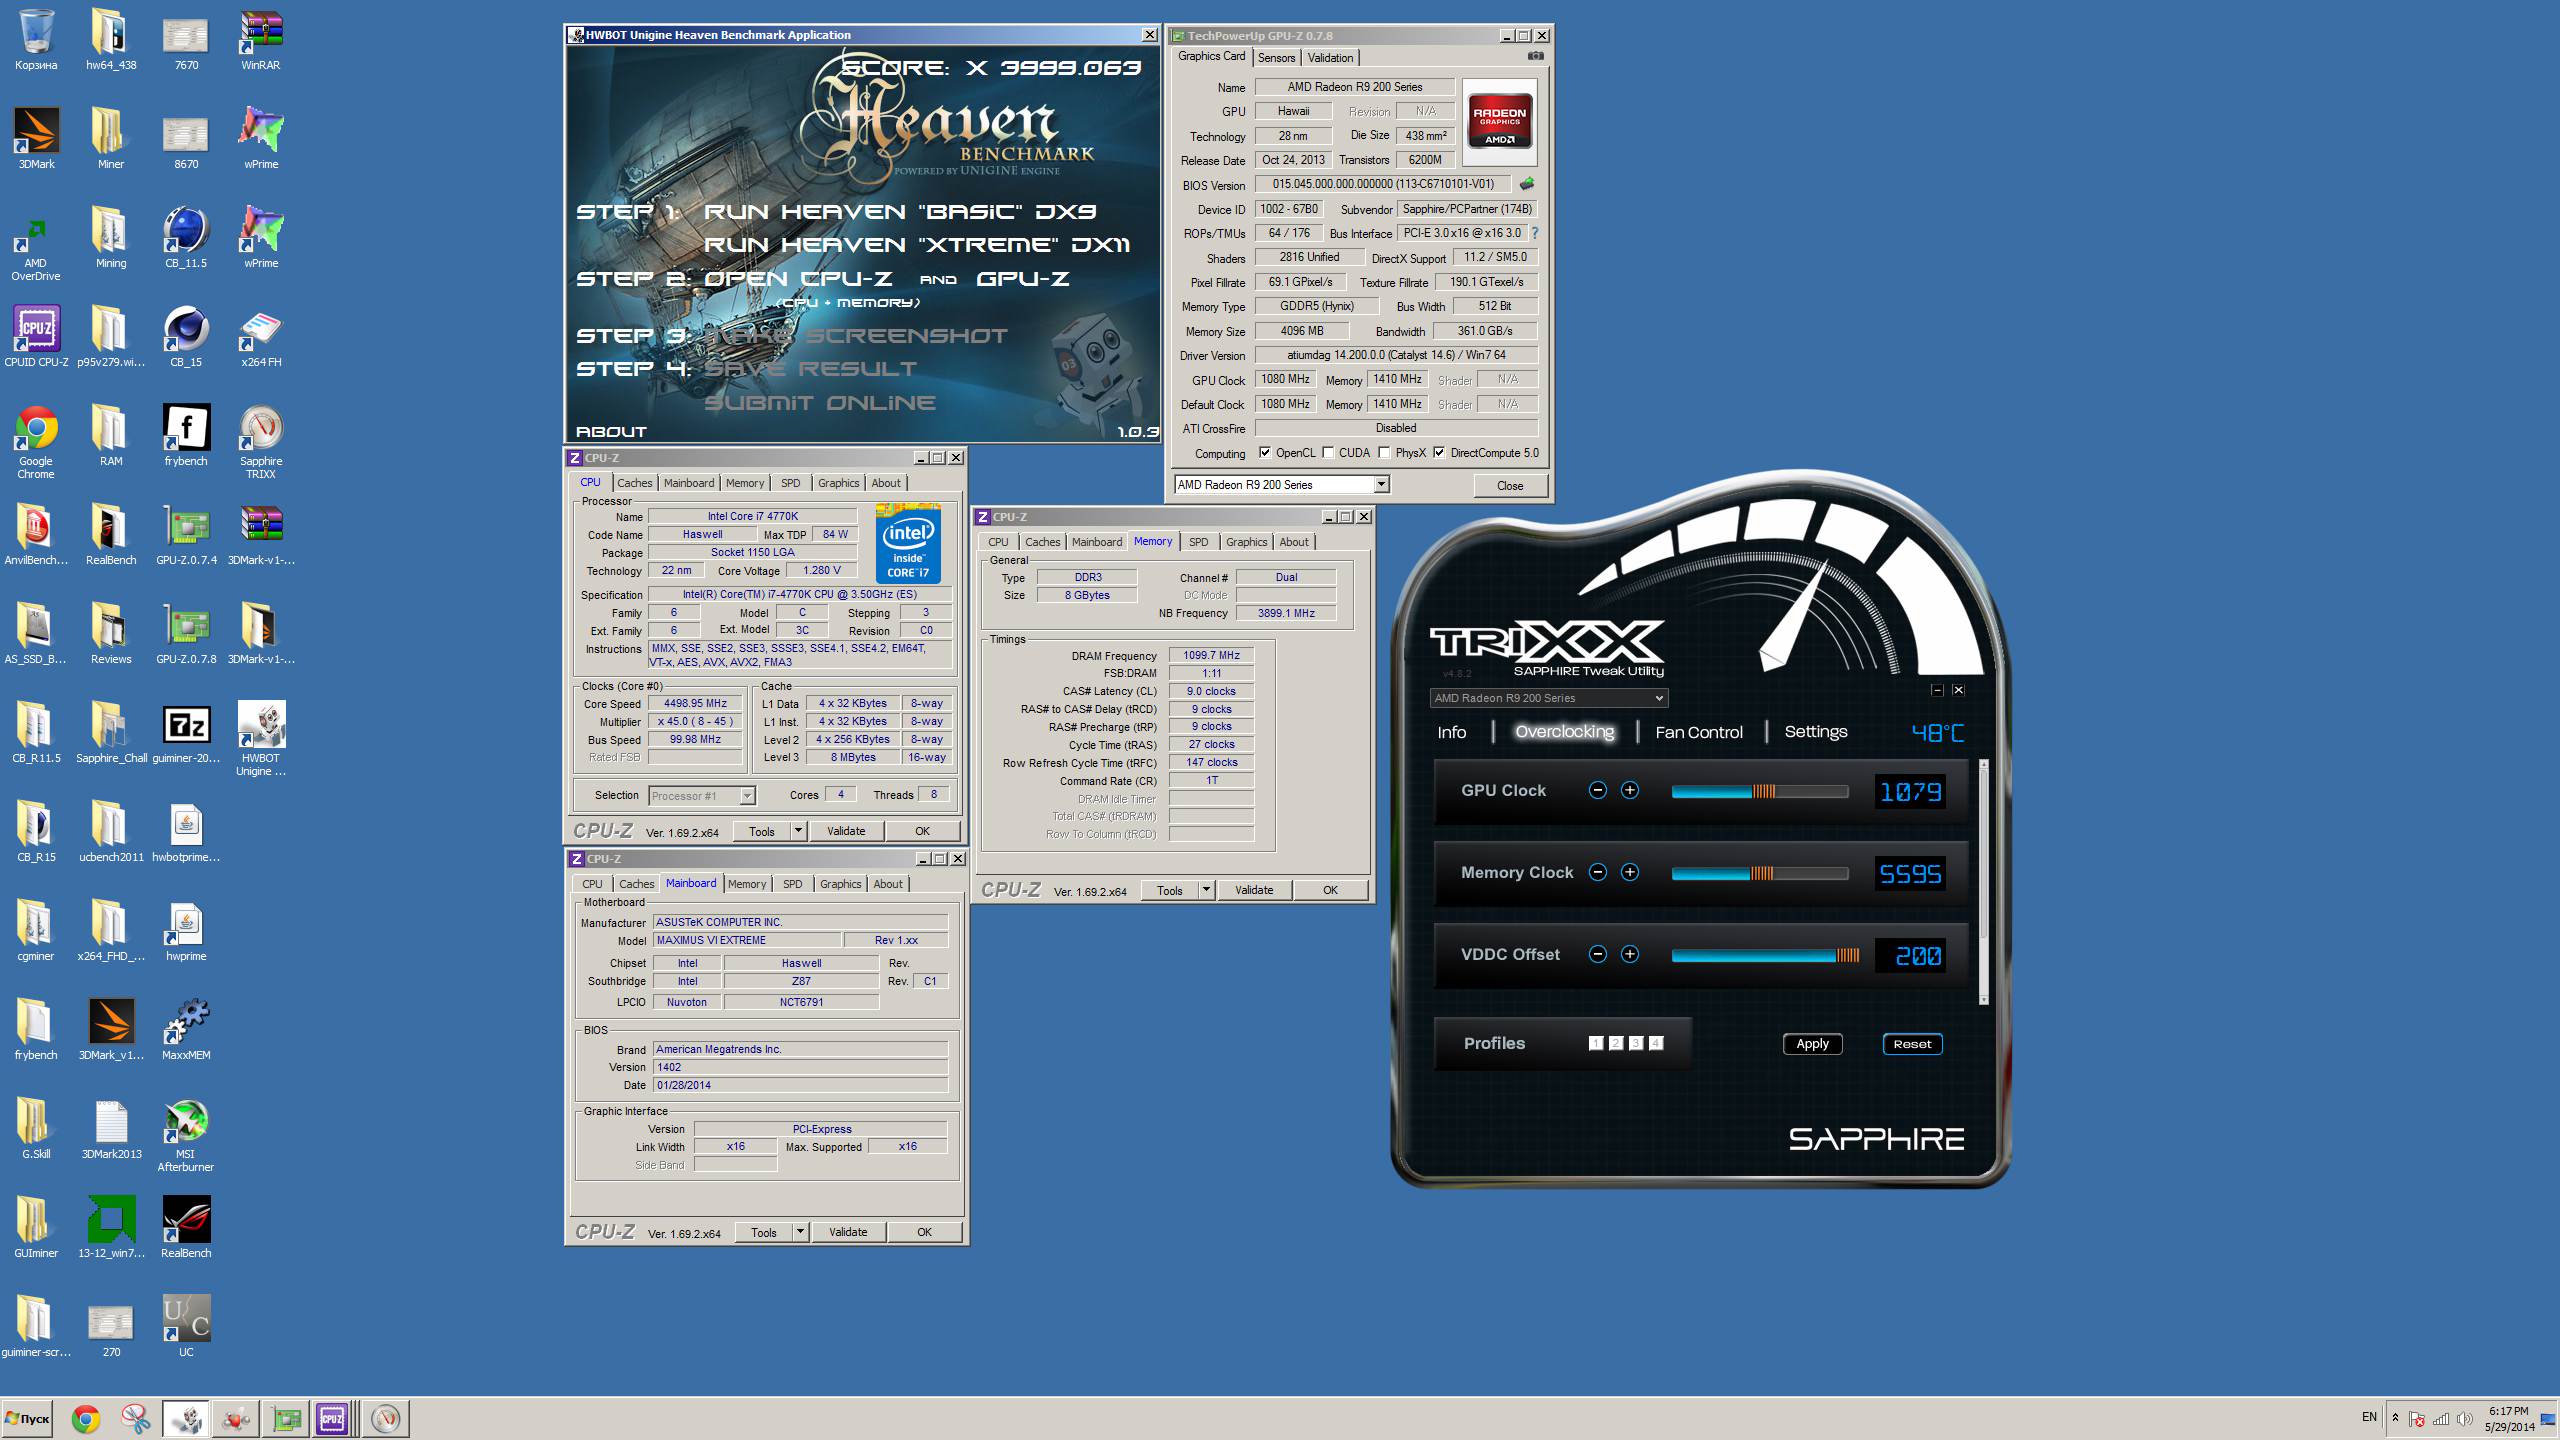Screen dimensions: 2560x1440
Task: Open the HWBOT Unigine desktop shortcut
Action: [261, 739]
